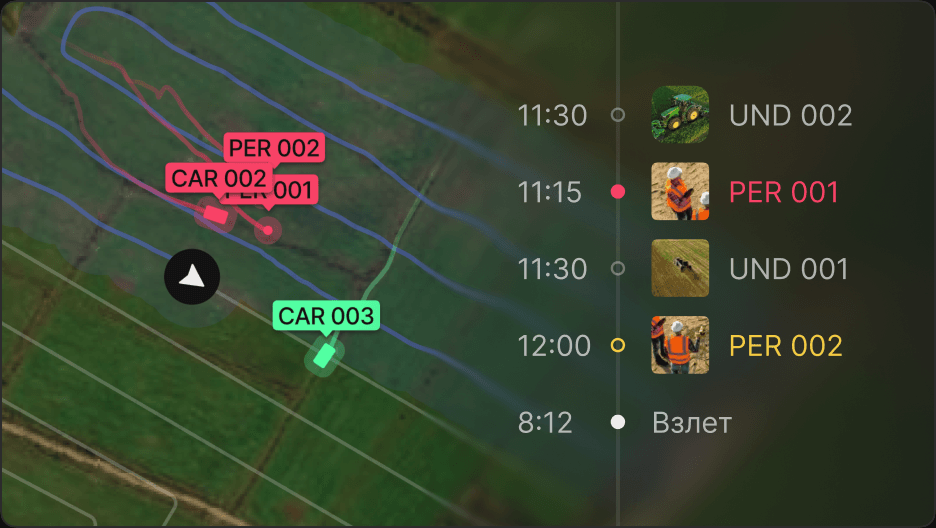This screenshot has height=528, width=936.
Task: Select the green CAR 003 vehicle marker
Action: (324, 355)
